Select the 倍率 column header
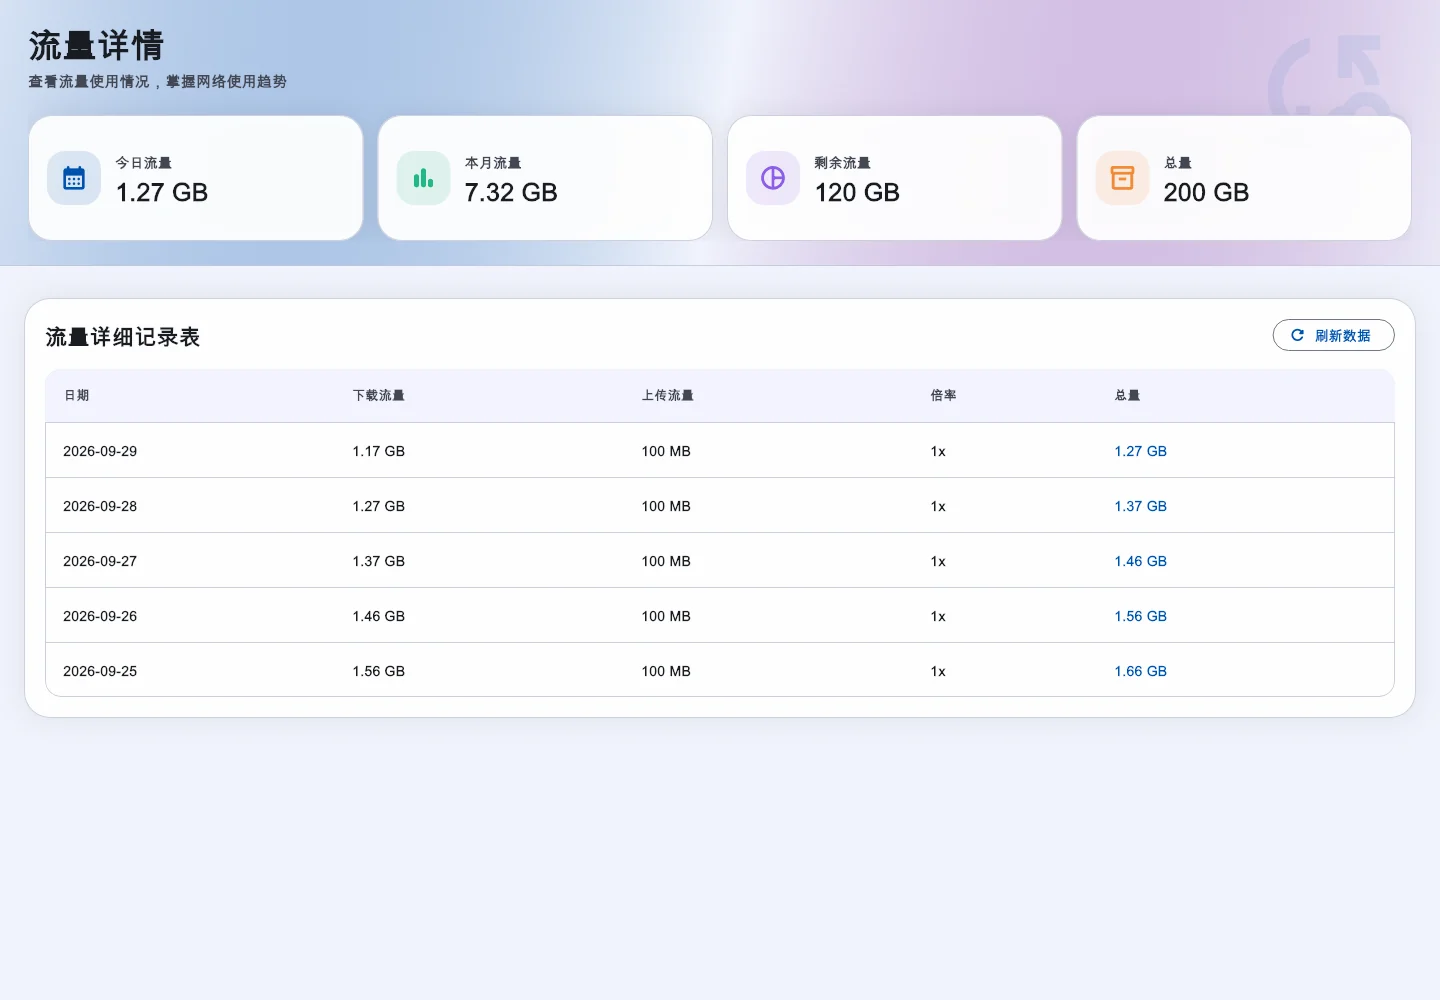Viewport: 1440px width, 1000px height. (944, 395)
